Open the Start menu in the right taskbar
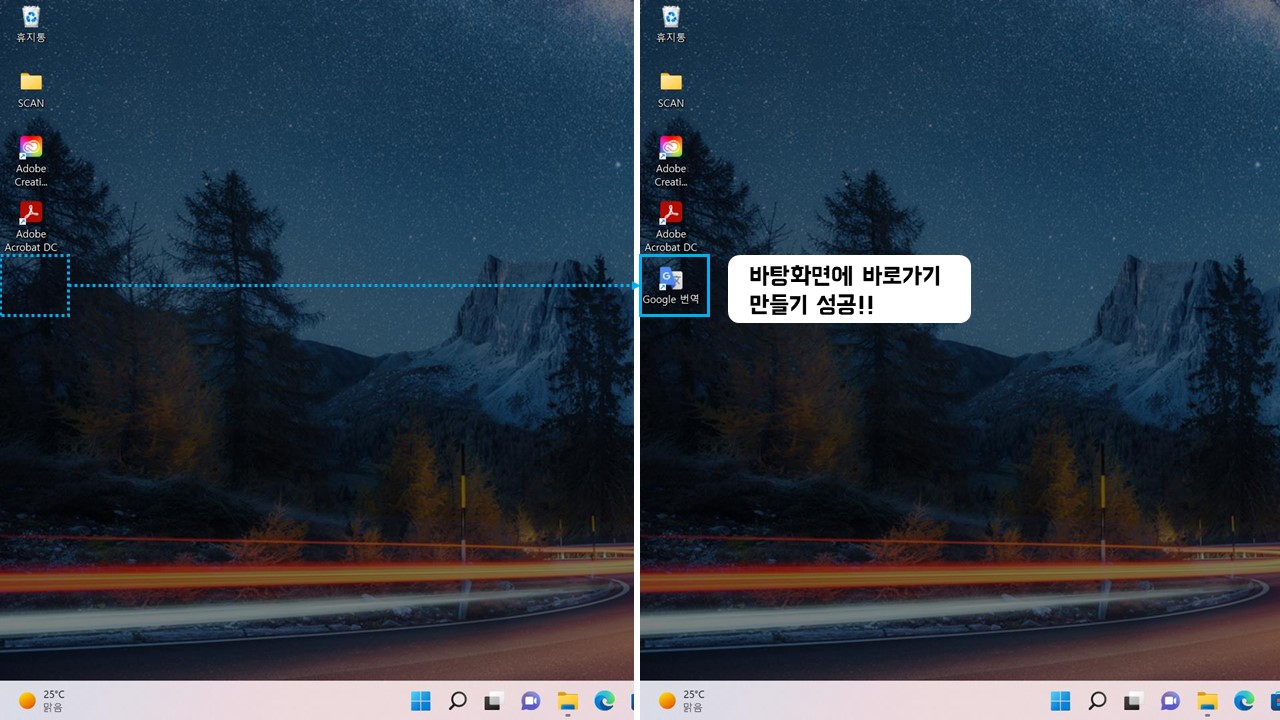 click(x=1061, y=701)
